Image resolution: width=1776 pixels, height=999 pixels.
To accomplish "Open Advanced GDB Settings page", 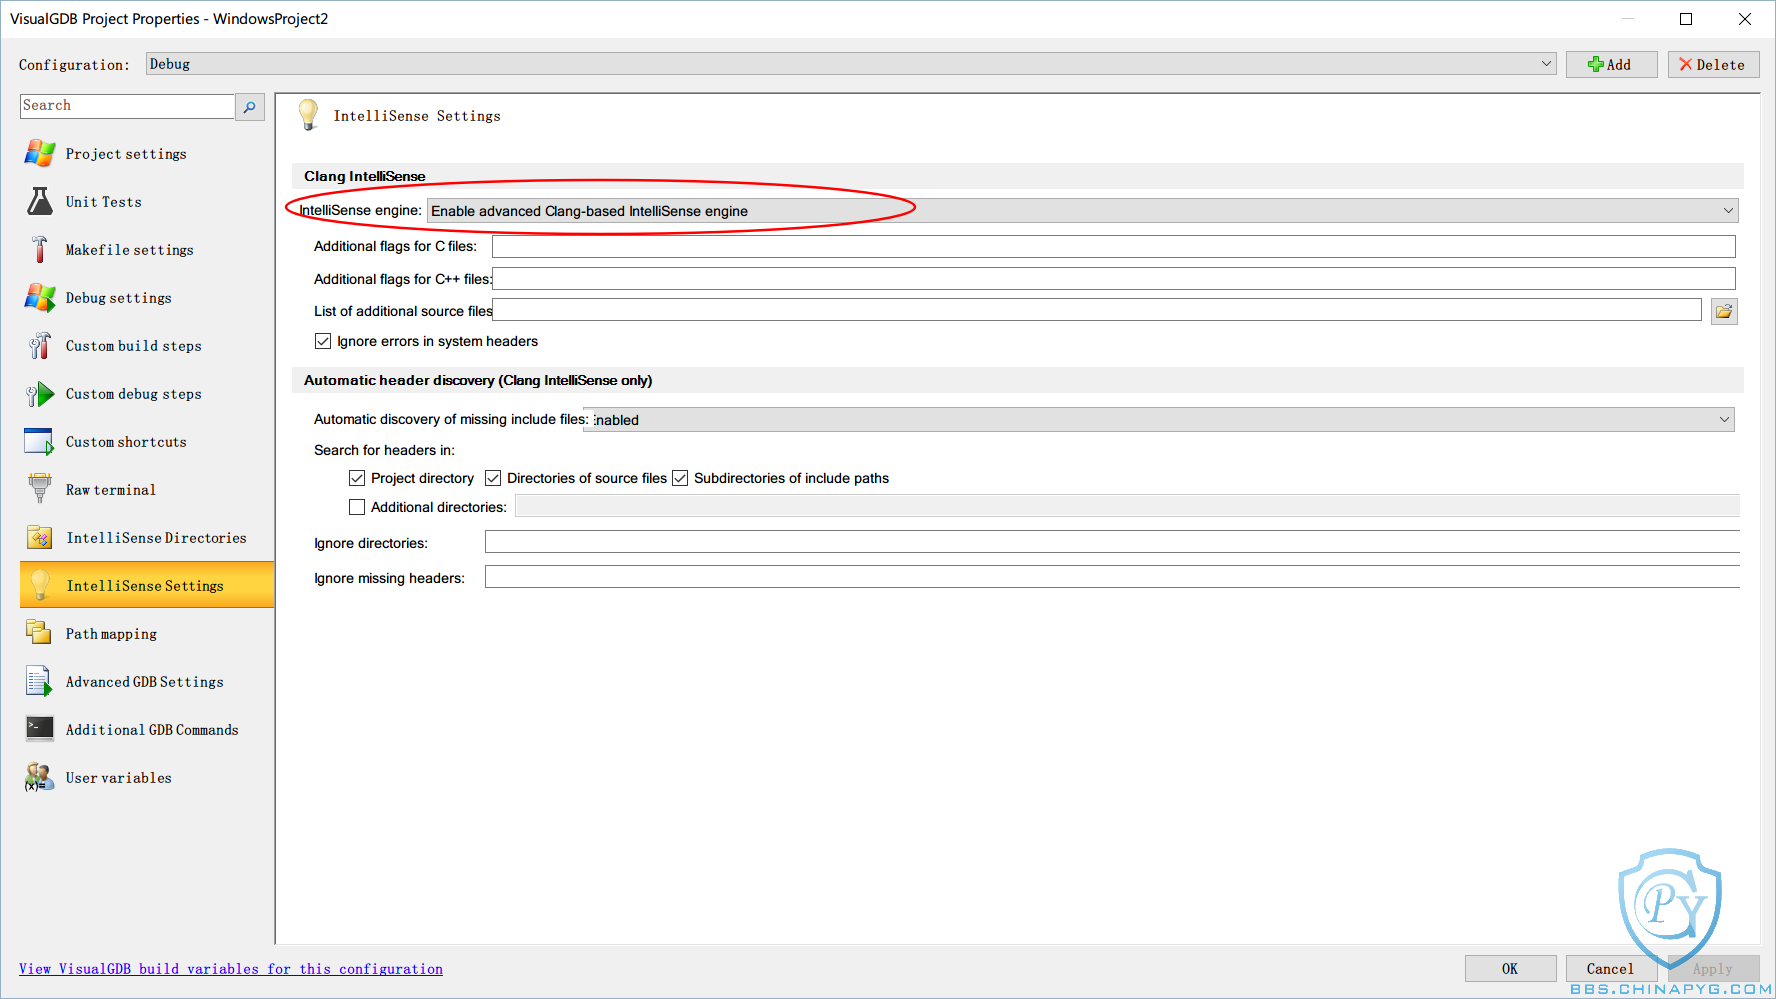I will click(x=145, y=682).
